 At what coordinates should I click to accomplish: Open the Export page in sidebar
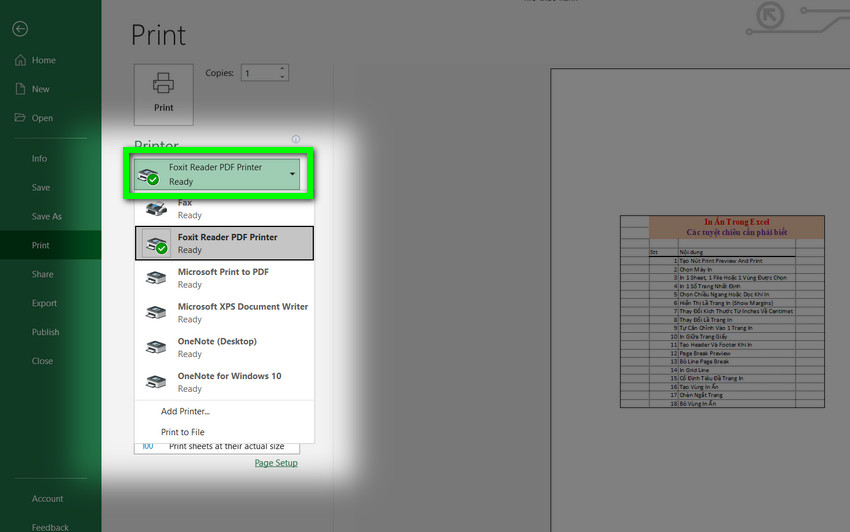(44, 303)
